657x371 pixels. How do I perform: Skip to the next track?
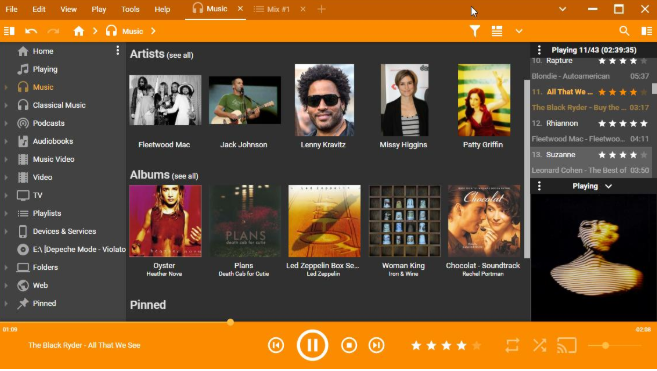pyautogui.click(x=376, y=345)
